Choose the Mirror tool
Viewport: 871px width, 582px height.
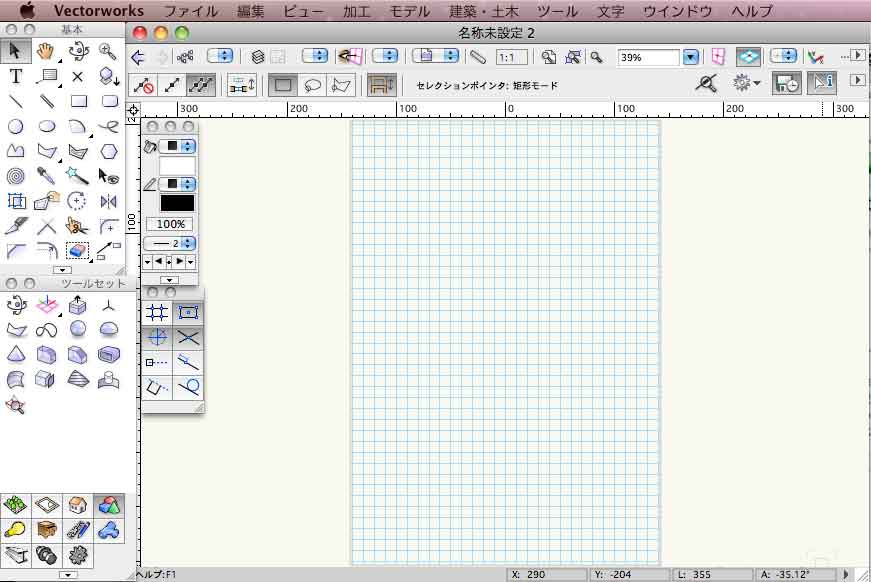tap(108, 202)
